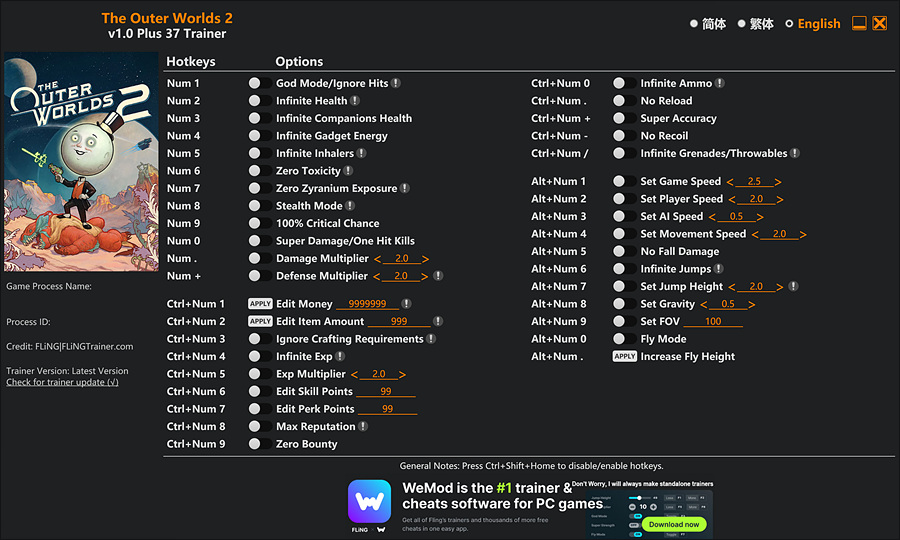Increase Set Gravity value with right arrow

tap(752, 304)
